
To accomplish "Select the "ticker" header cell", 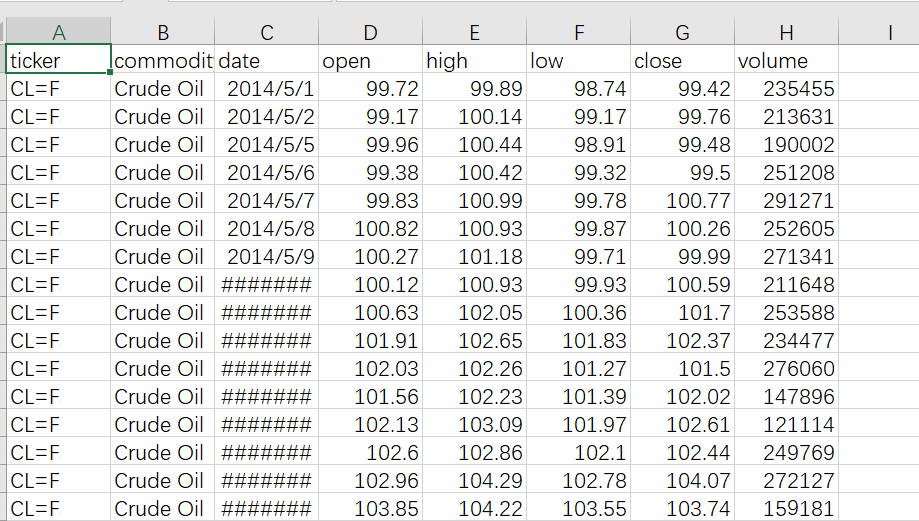I will pyautogui.click(x=58, y=61).
